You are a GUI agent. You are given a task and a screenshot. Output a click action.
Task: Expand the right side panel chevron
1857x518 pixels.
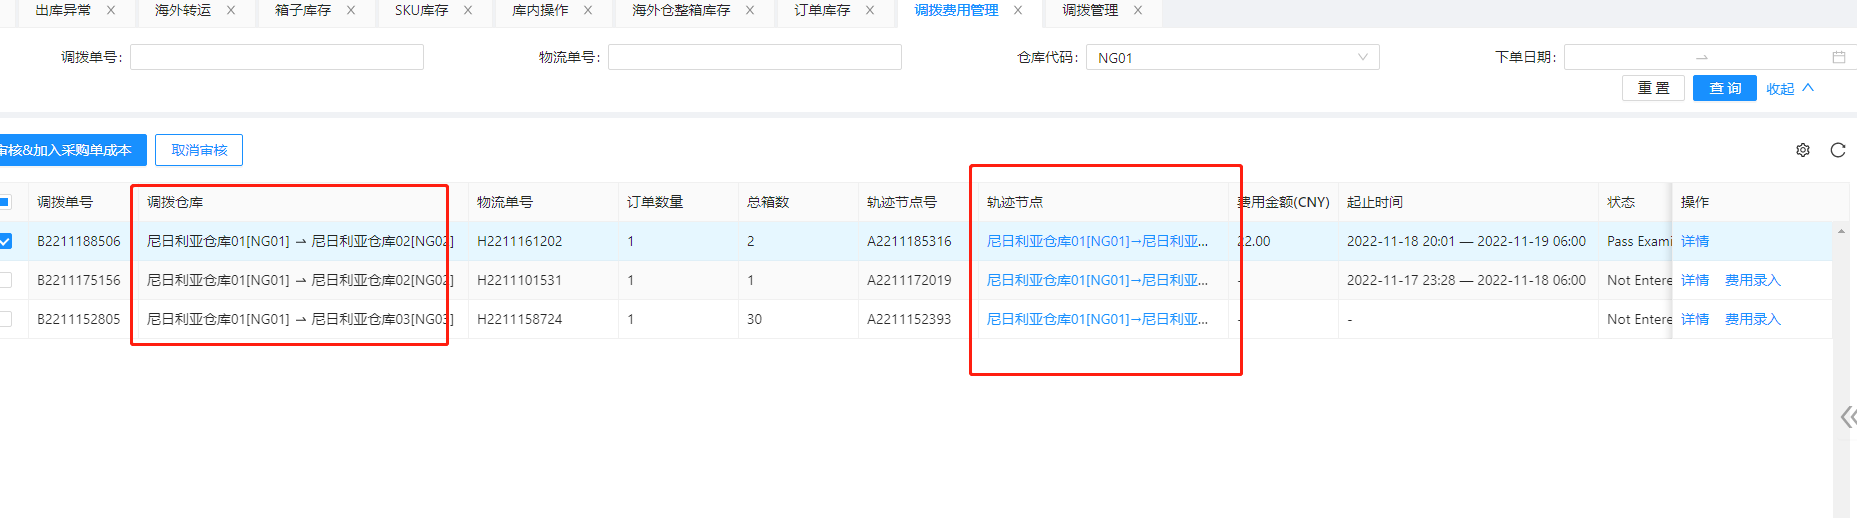pyautogui.click(x=1847, y=417)
